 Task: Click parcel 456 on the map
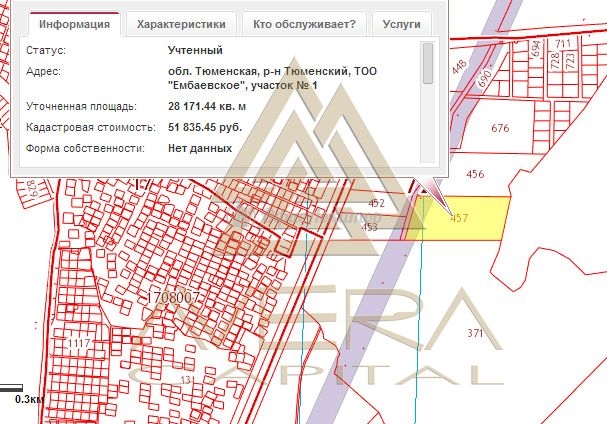tap(475, 174)
